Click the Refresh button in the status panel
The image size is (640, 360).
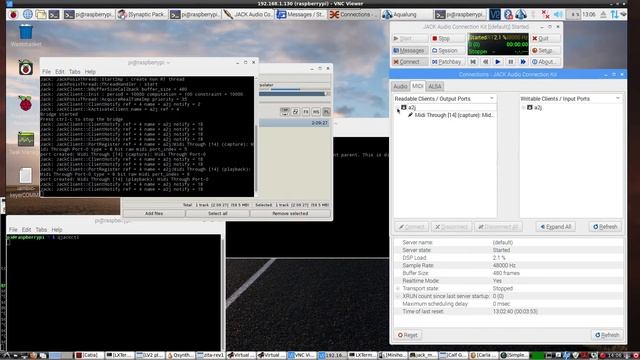coord(607,335)
